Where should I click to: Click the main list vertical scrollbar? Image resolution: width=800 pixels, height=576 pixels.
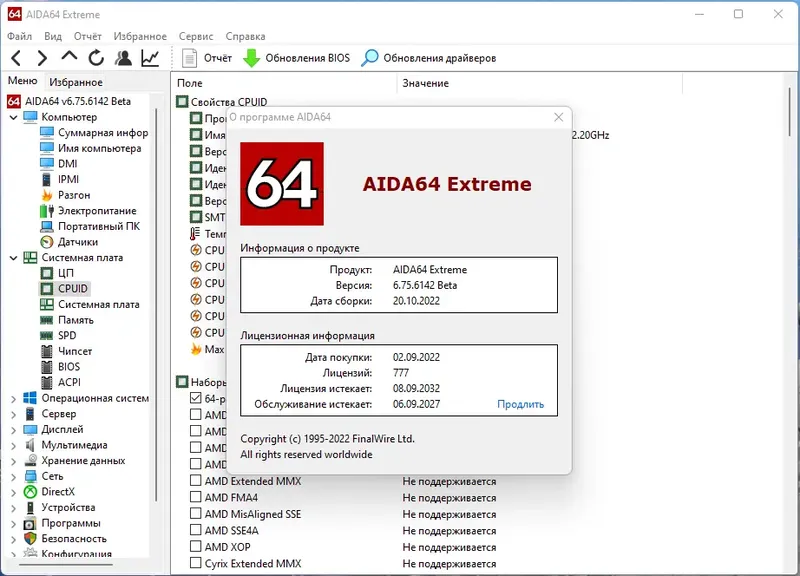[790, 111]
